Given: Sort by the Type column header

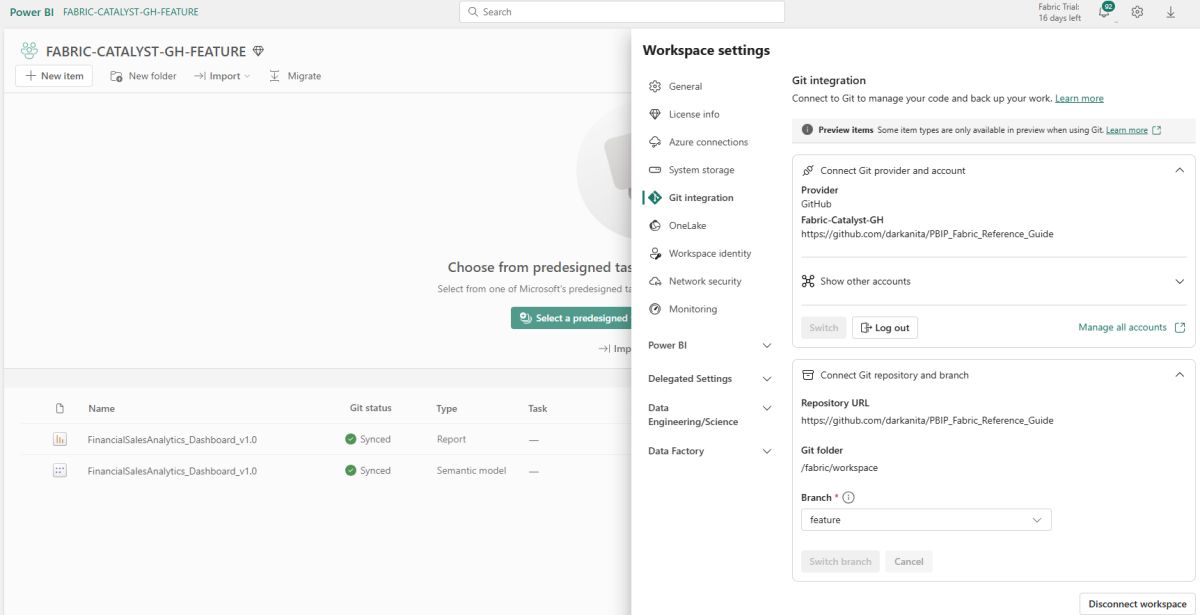Looking at the screenshot, I should pyautogui.click(x=446, y=408).
